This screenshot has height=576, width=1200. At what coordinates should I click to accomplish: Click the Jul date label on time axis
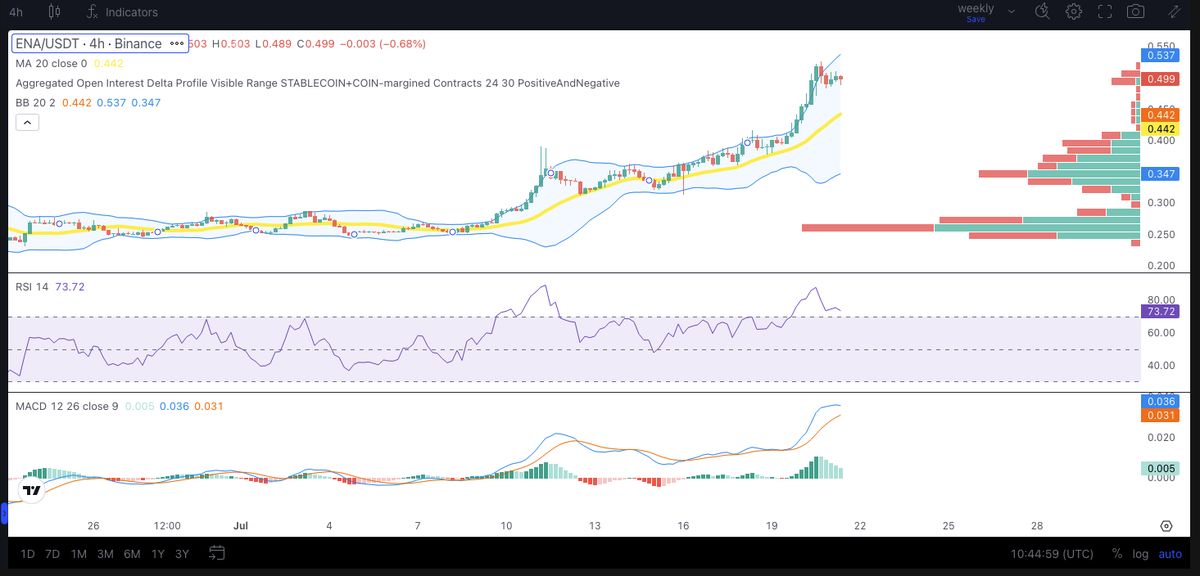pyautogui.click(x=240, y=525)
